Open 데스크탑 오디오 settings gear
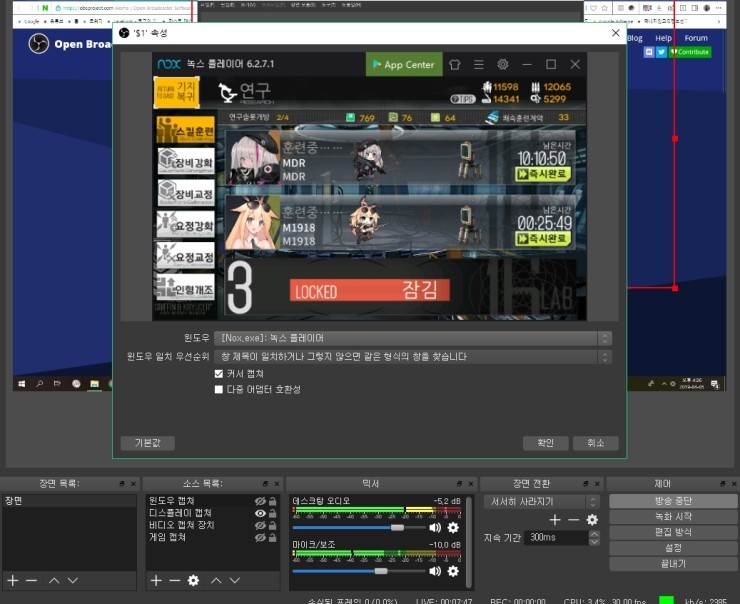This screenshot has height=604, width=740. tap(453, 527)
